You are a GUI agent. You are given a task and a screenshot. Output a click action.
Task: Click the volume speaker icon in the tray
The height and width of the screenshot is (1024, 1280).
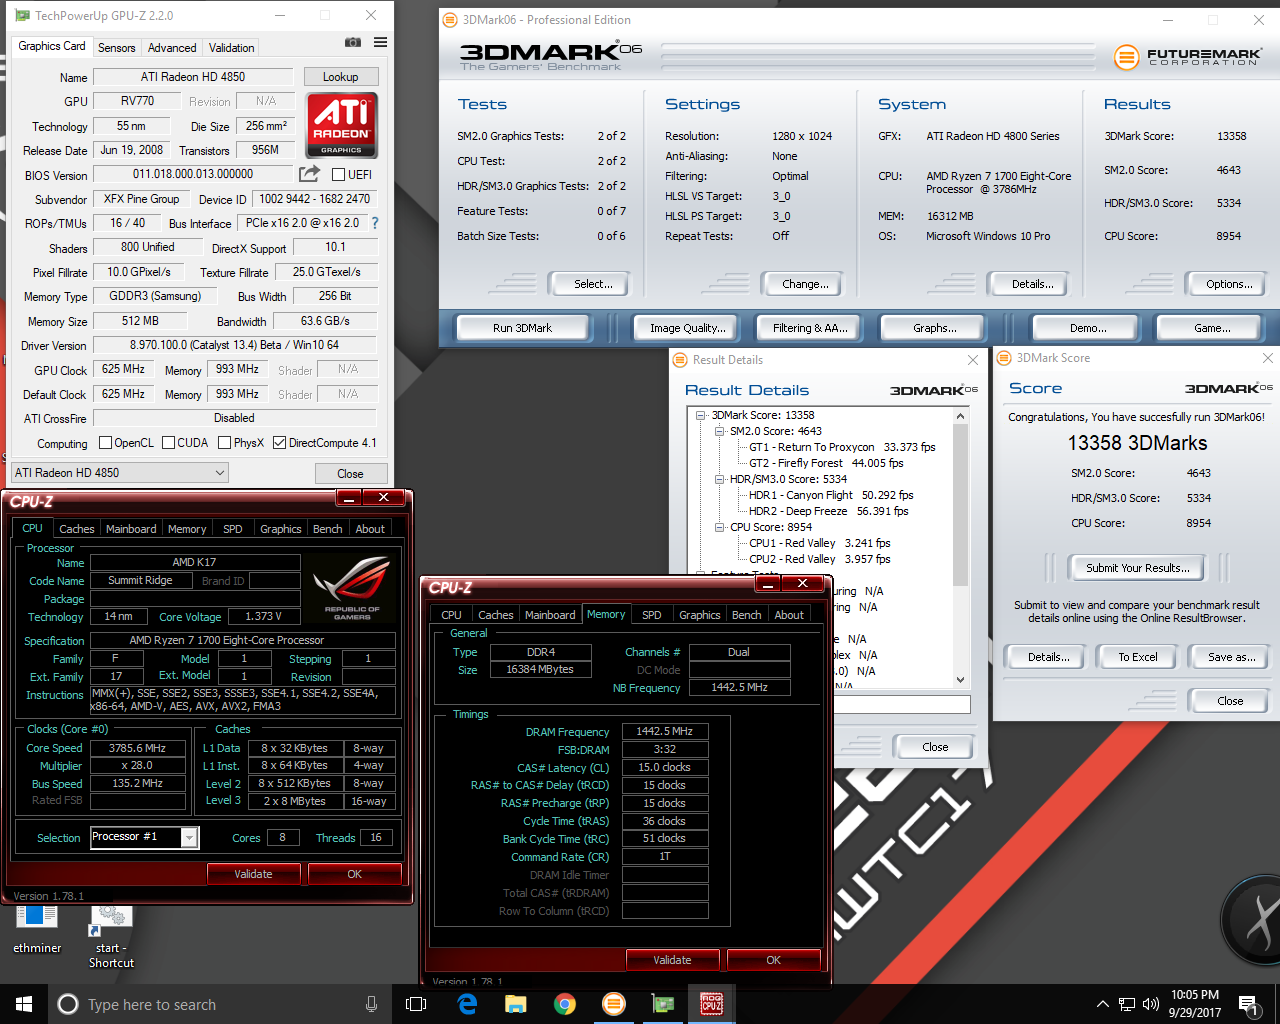tap(1151, 1004)
